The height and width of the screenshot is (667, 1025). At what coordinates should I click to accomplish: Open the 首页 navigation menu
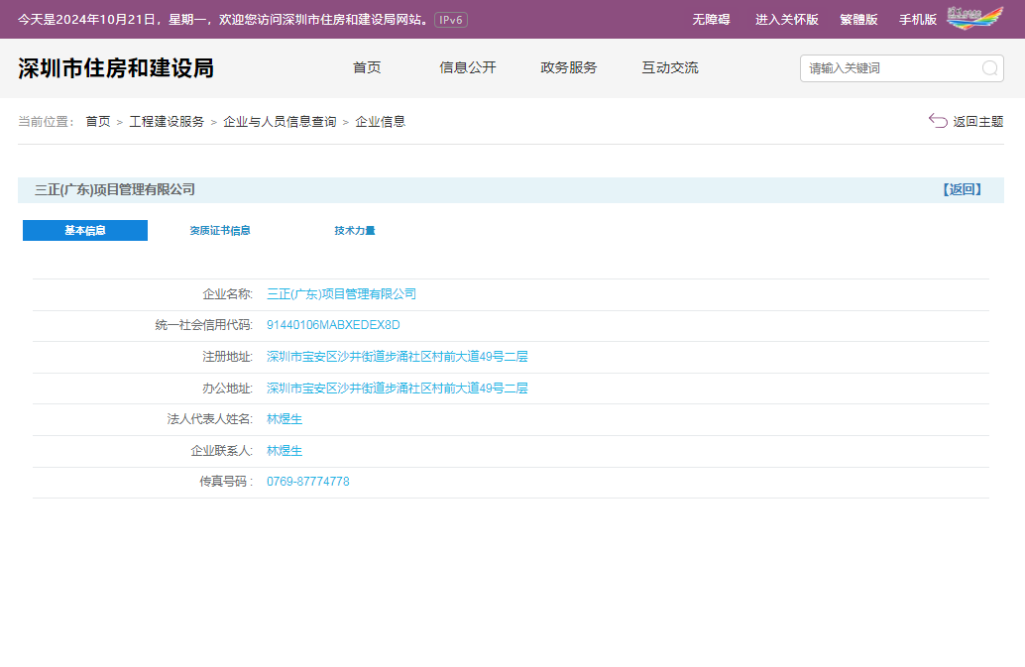pyautogui.click(x=367, y=68)
